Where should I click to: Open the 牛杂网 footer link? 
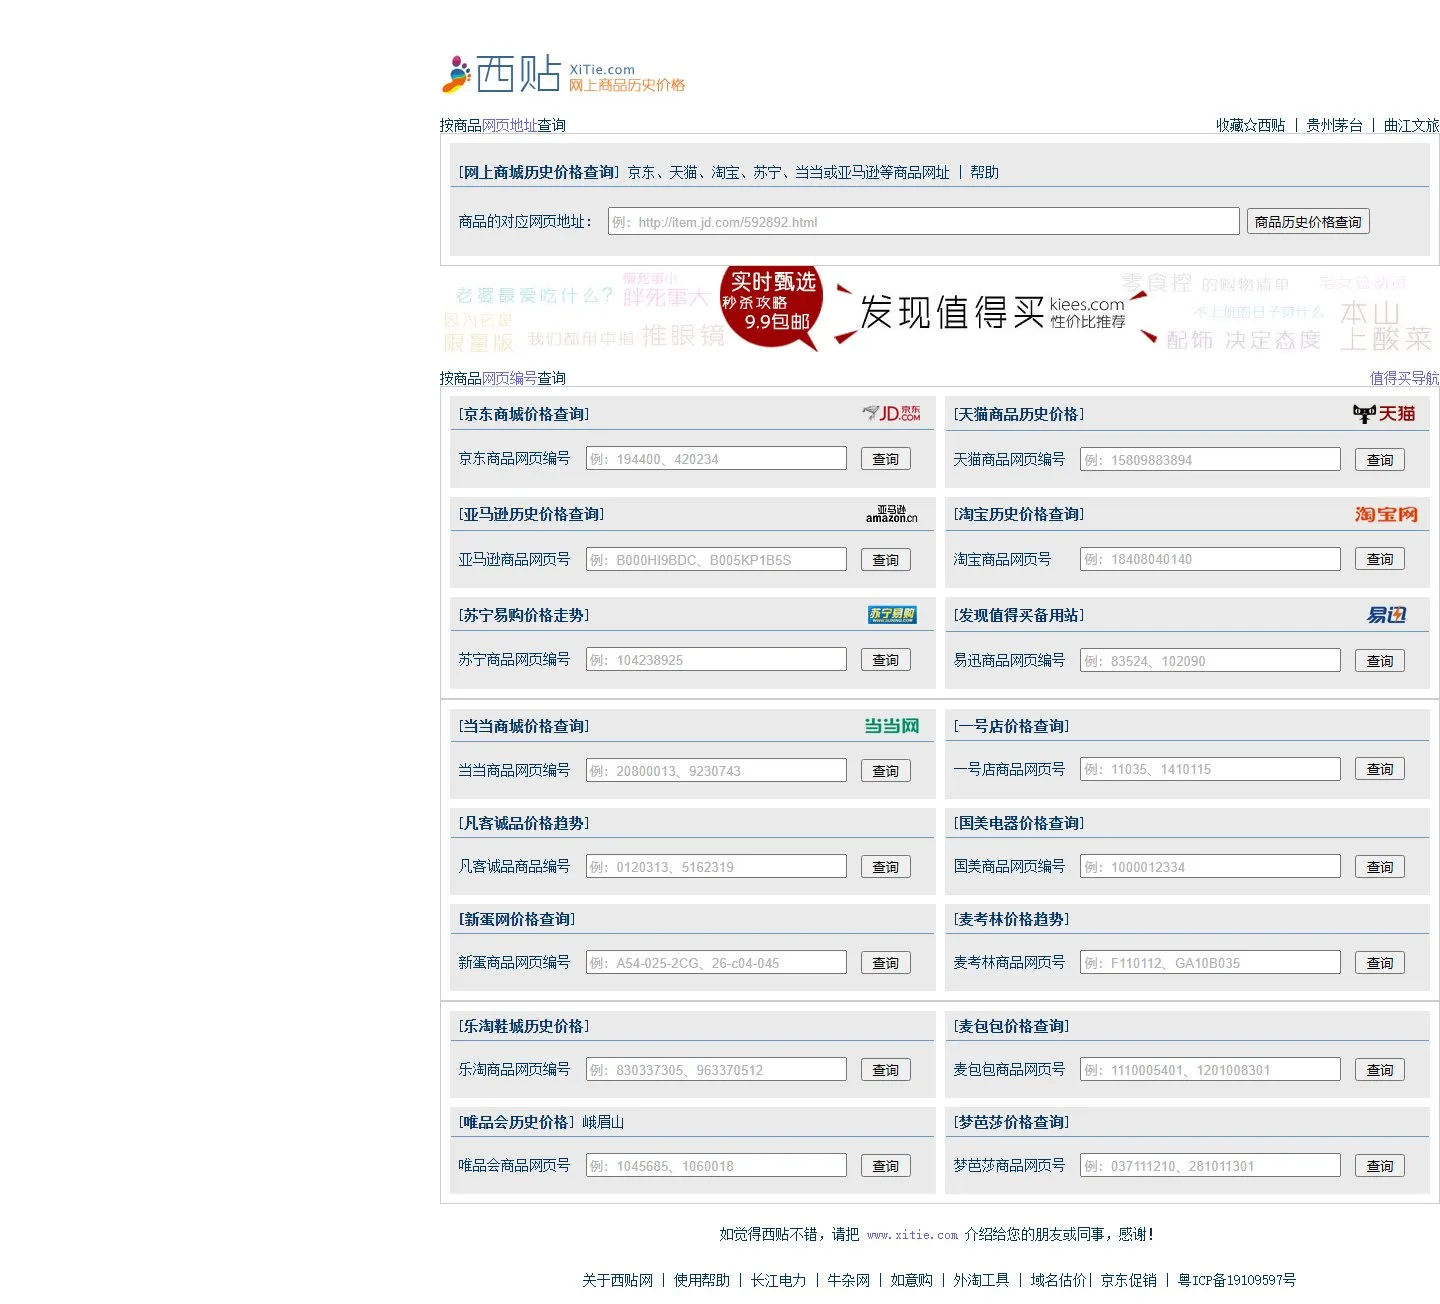(849, 1280)
